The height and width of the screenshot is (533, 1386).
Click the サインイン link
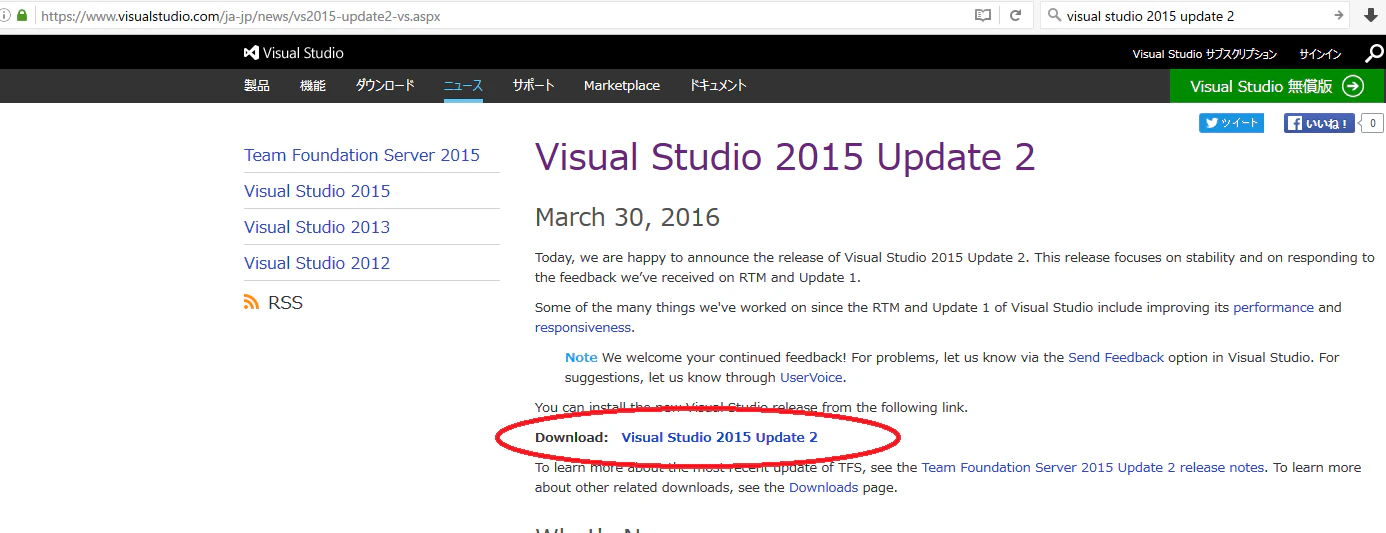(x=1320, y=54)
